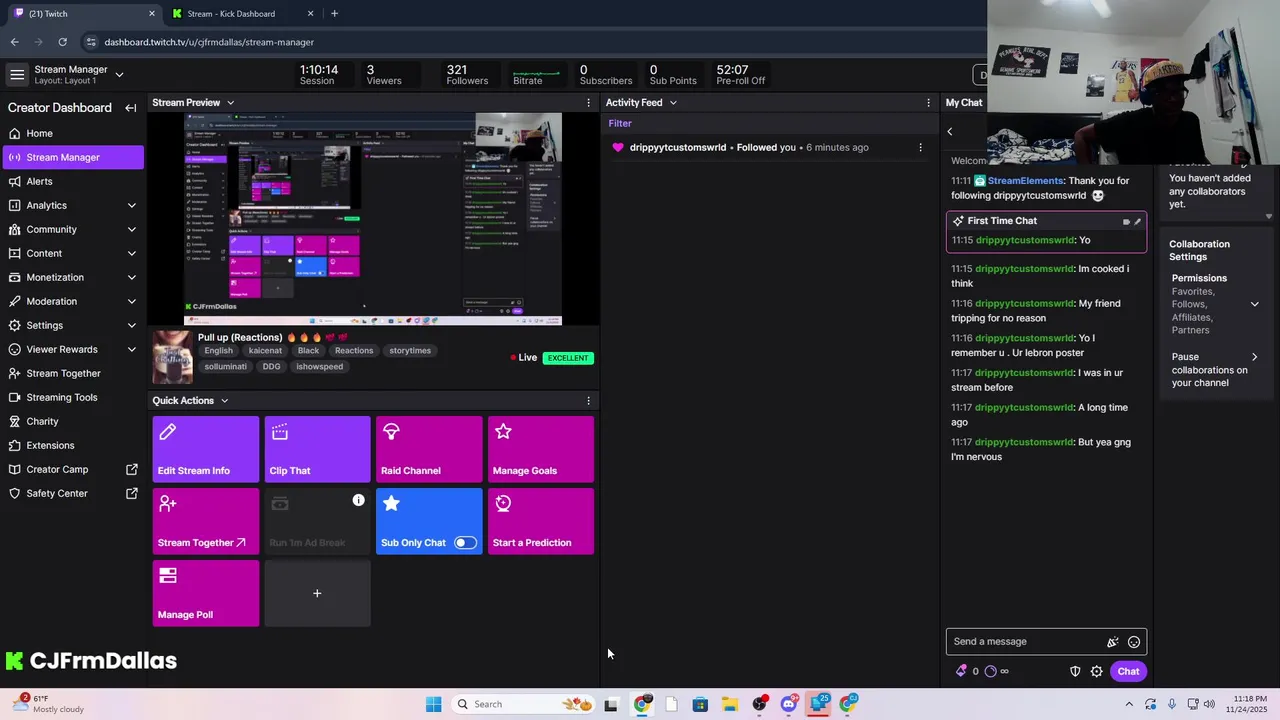Click Clip That quick action
The image size is (1280, 720).
point(317,449)
